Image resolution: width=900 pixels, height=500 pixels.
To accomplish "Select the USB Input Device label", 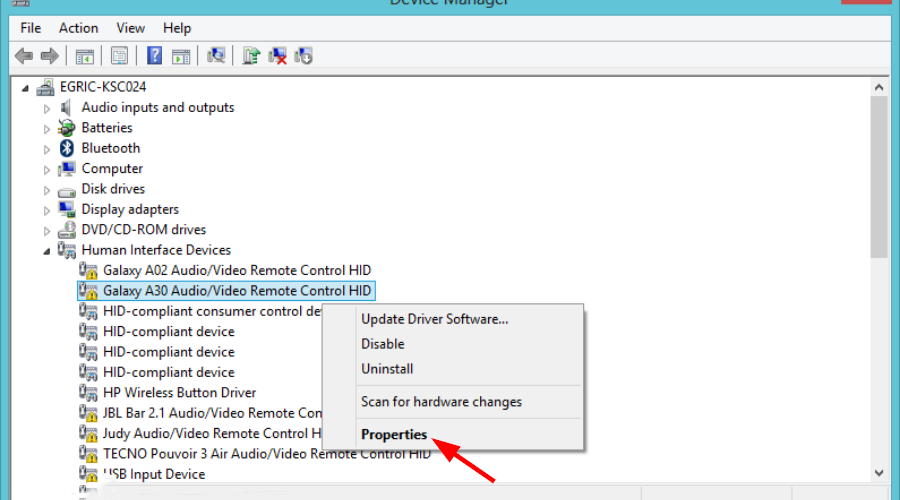I will [154, 474].
